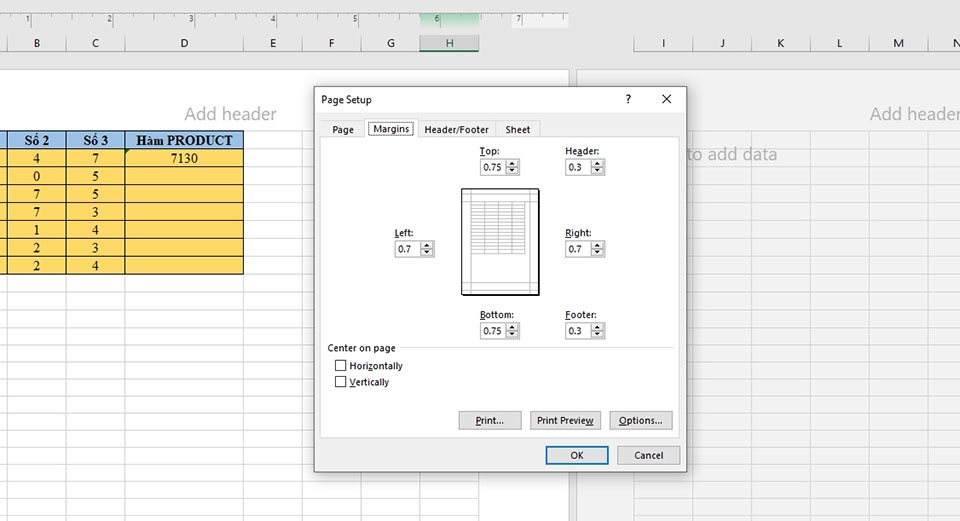Click the Footer margin input field

pyautogui.click(x=579, y=331)
